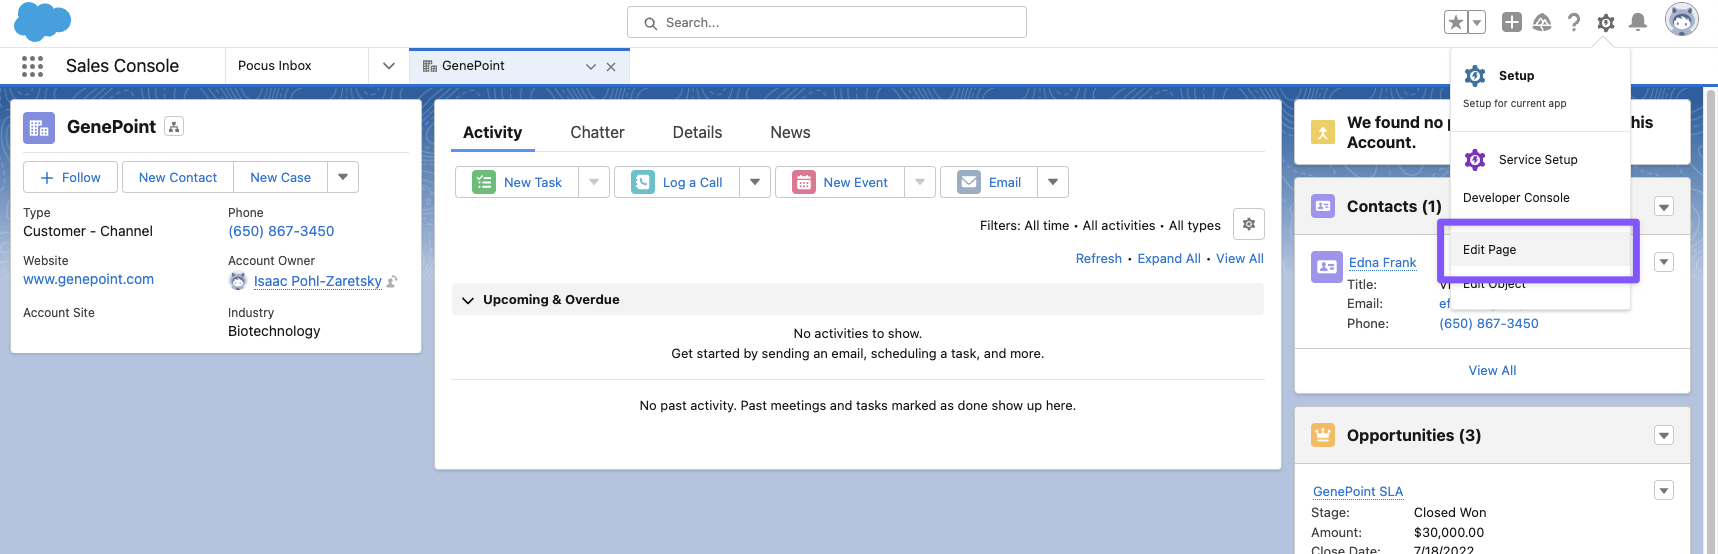Open the Notifications bell icon
The height and width of the screenshot is (554, 1718).
[x=1638, y=22]
